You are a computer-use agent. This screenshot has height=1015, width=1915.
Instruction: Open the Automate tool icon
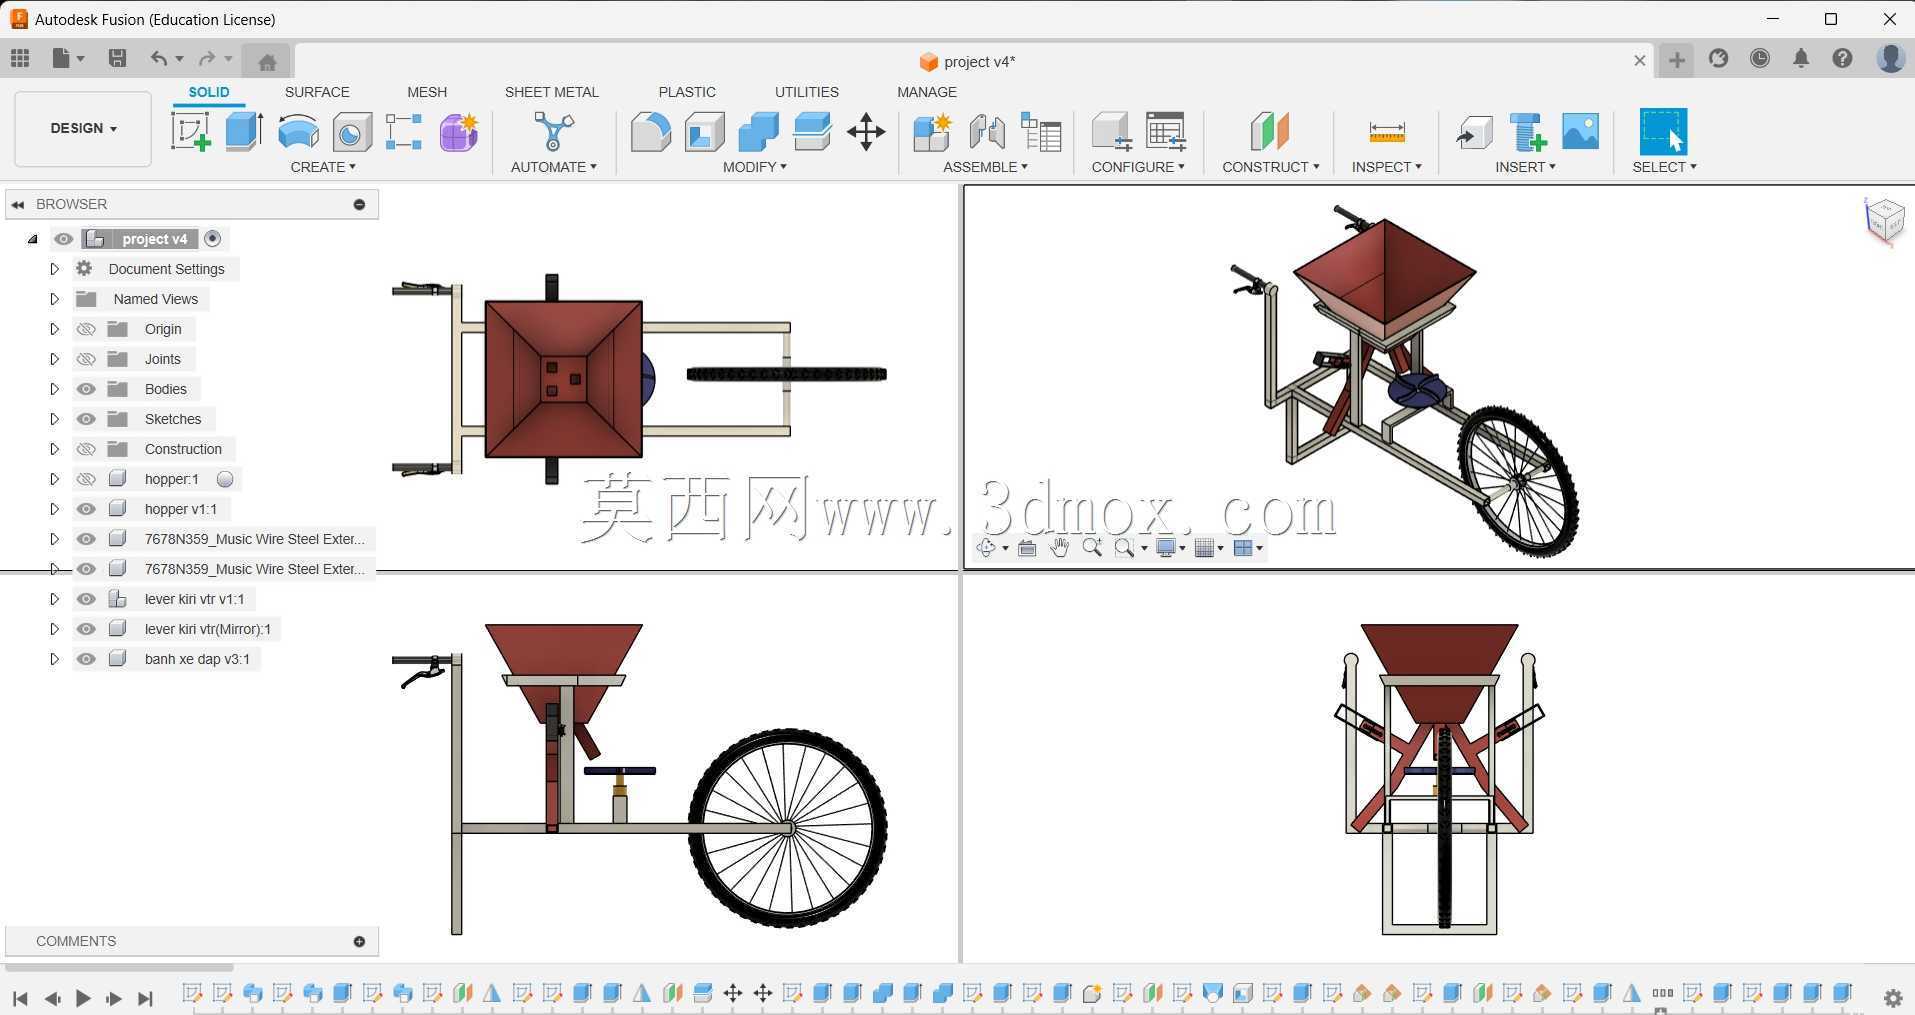pos(553,131)
